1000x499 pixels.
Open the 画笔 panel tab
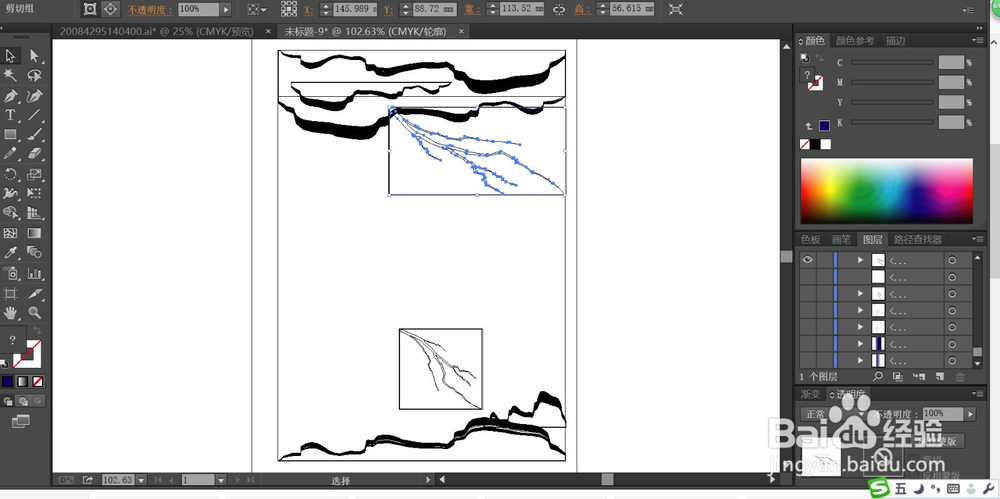(x=841, y=239)
